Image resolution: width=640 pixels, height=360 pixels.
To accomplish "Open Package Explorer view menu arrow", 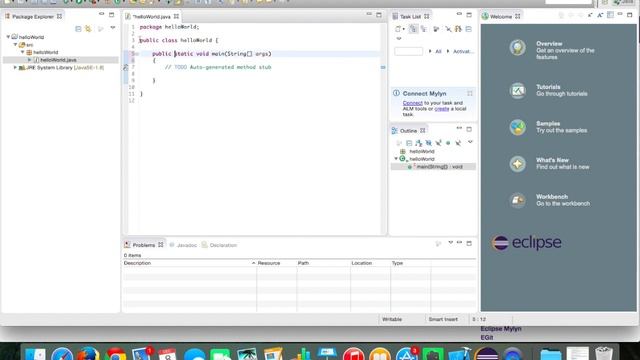I will point(113,28).
